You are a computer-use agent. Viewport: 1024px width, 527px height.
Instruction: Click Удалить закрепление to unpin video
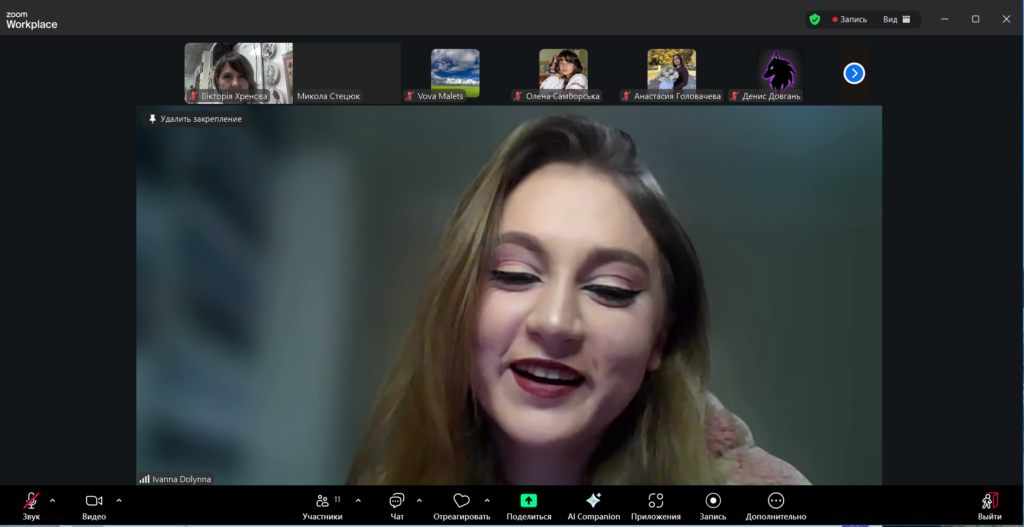pos(195,119)
